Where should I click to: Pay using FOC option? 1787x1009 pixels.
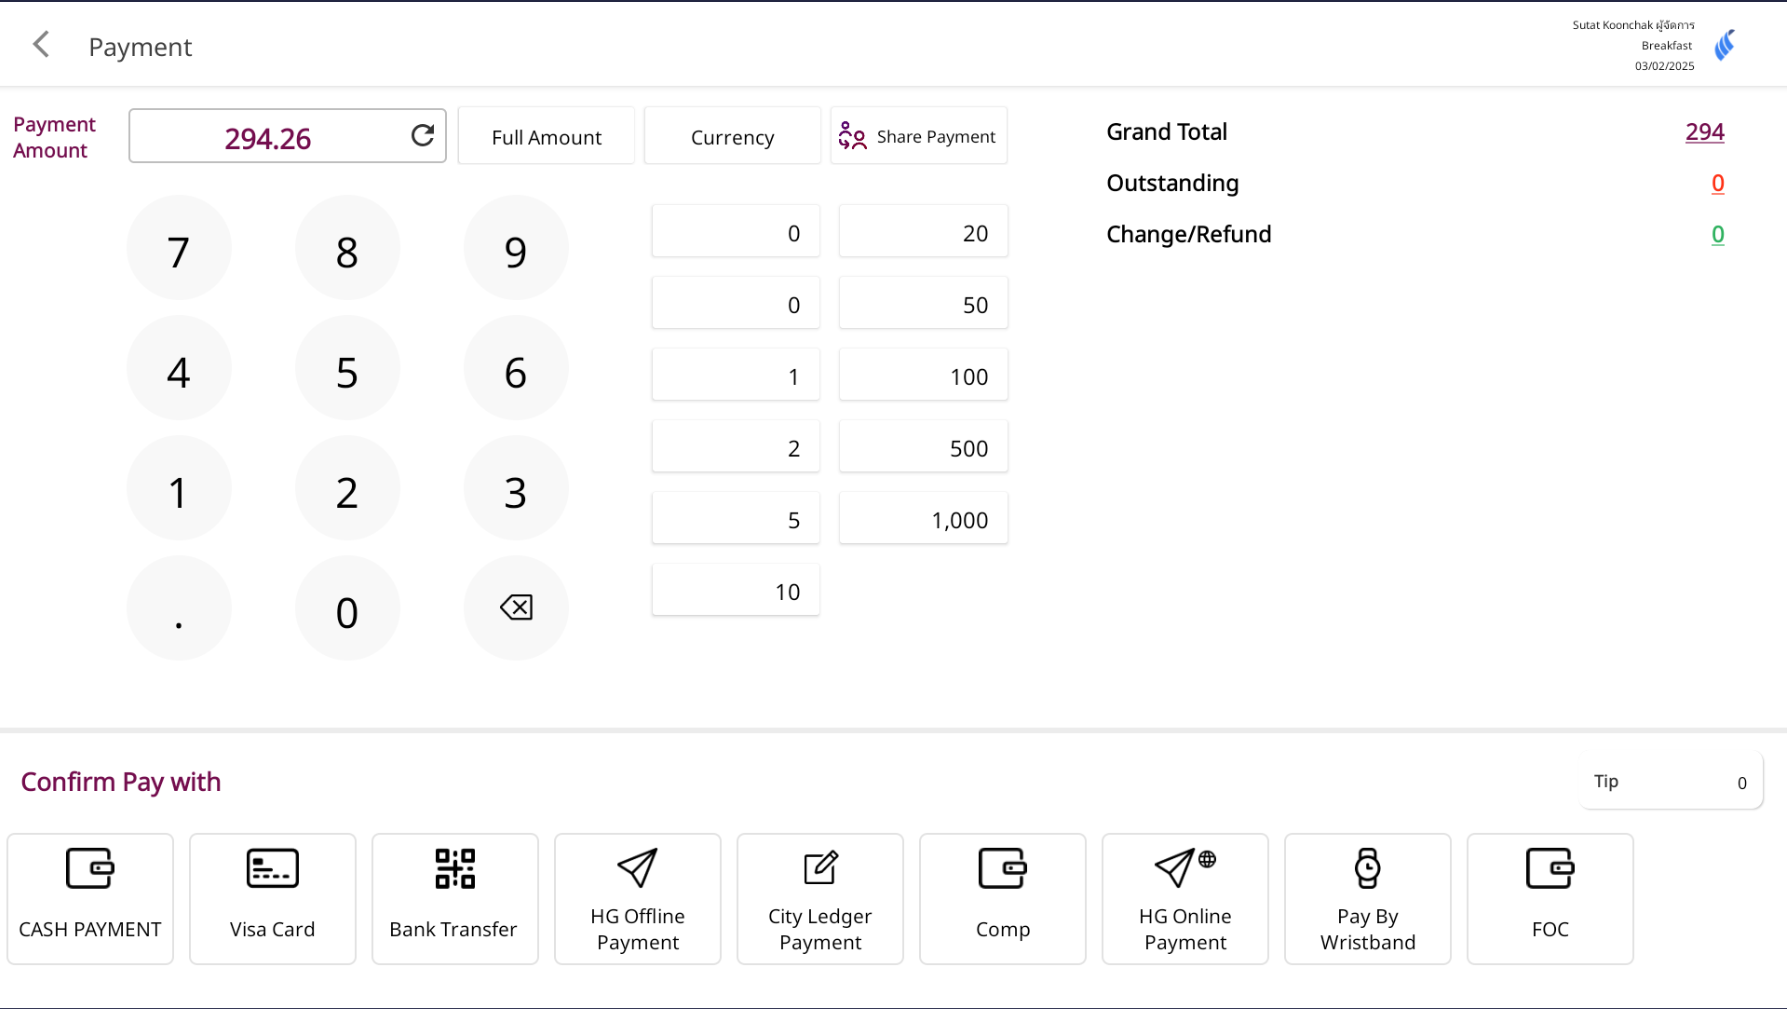coord(1549,898)
